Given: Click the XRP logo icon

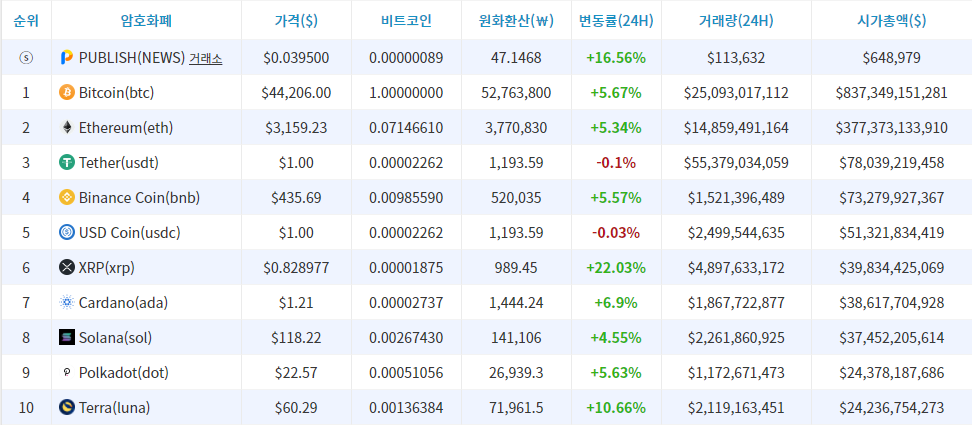Looking at the screenshot, I should [66, 268].
